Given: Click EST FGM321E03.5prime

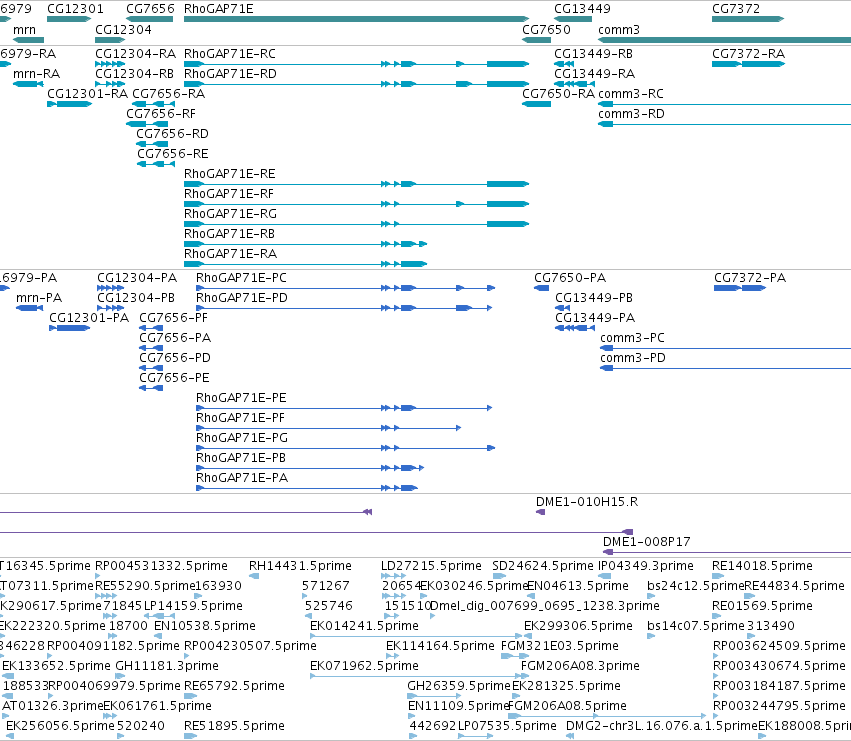Looking at the screenshot, I should click(515, 656).
